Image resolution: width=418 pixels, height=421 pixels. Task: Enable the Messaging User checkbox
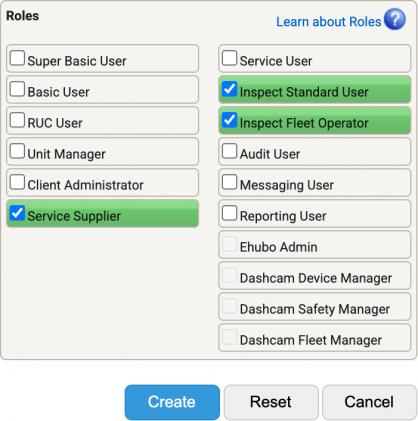(229, 182)
